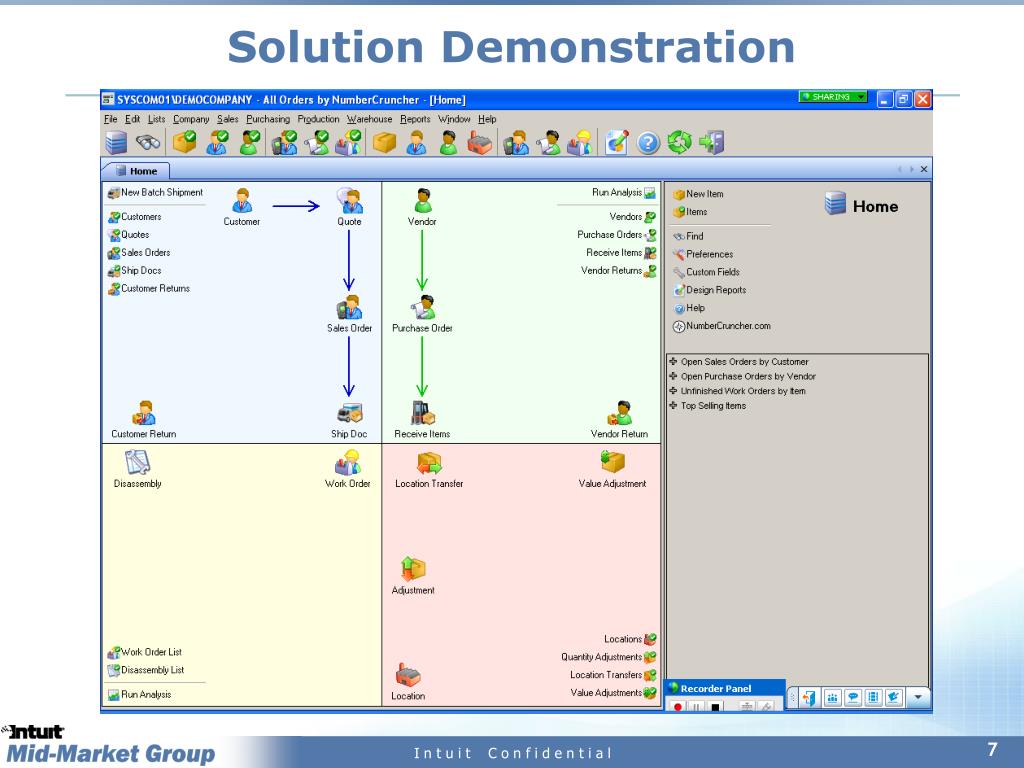1024x768 pixels.
Task: Open the Purchase Order workflow icon
Action: click(x=423, y=307)
